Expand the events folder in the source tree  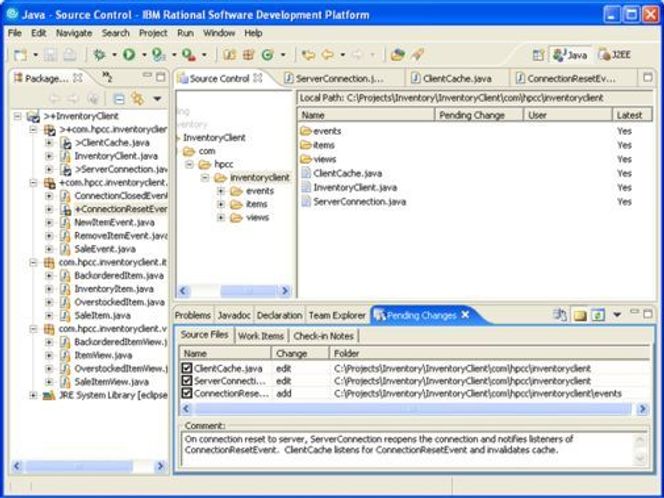[221, 191]
